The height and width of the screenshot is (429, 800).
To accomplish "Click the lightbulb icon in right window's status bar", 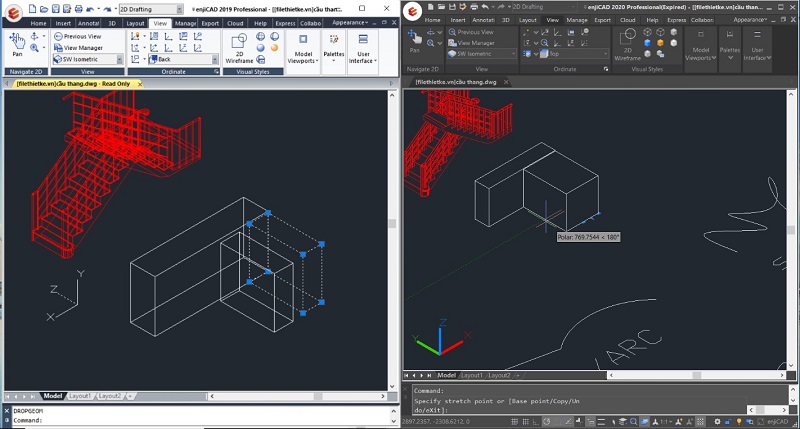I will point(739,422).
